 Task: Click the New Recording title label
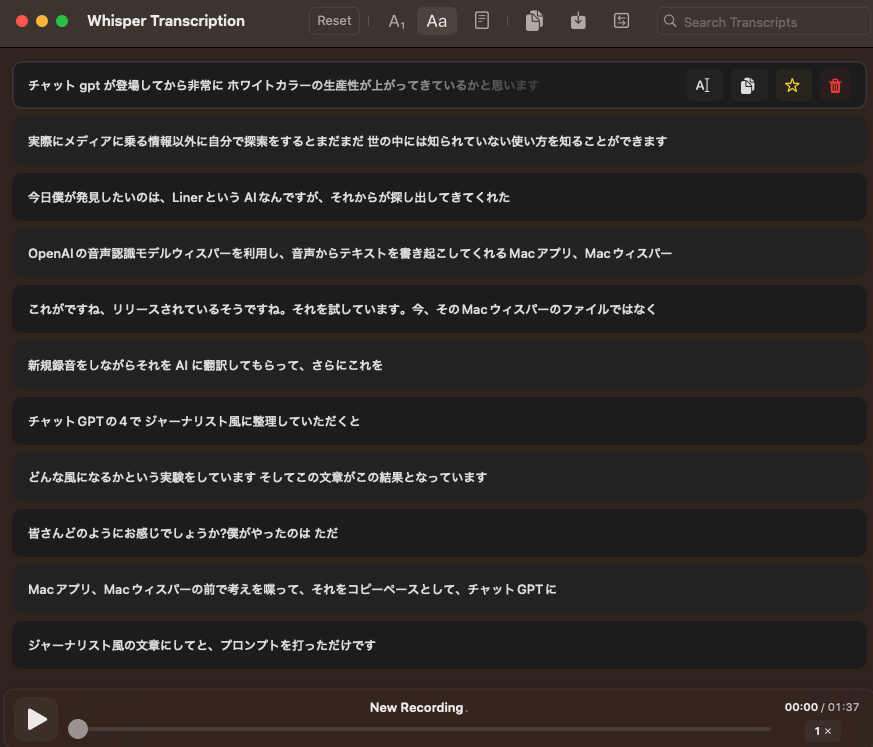tap(416, 708)
